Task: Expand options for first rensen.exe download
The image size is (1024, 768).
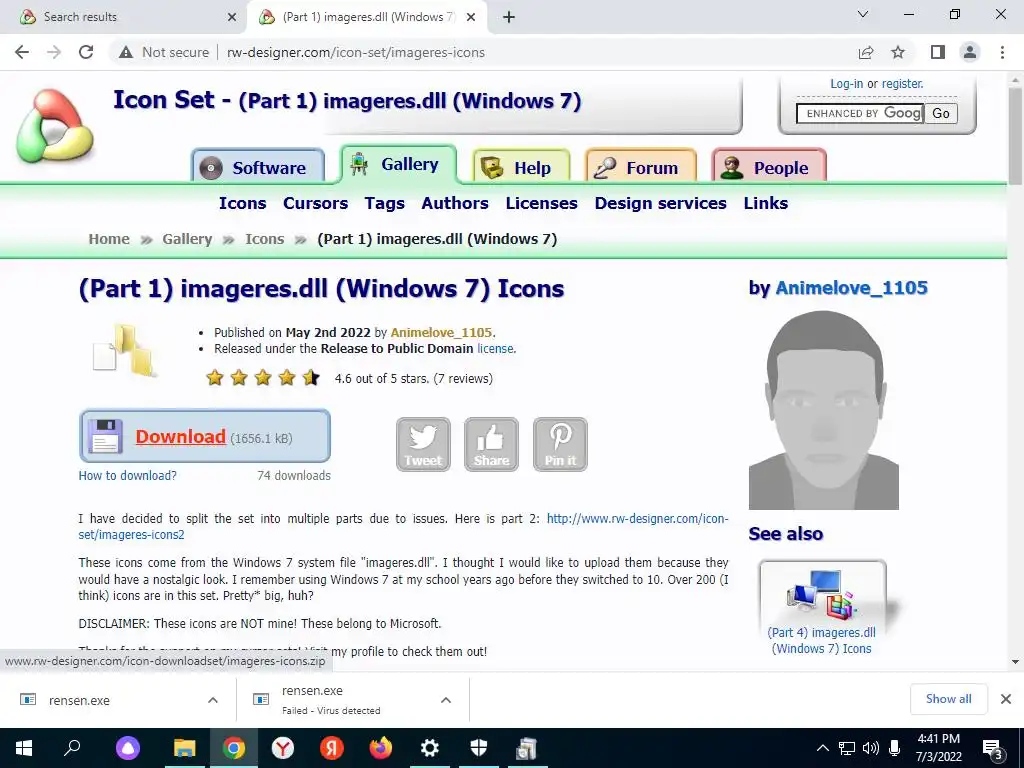Action: coord(213,700)
